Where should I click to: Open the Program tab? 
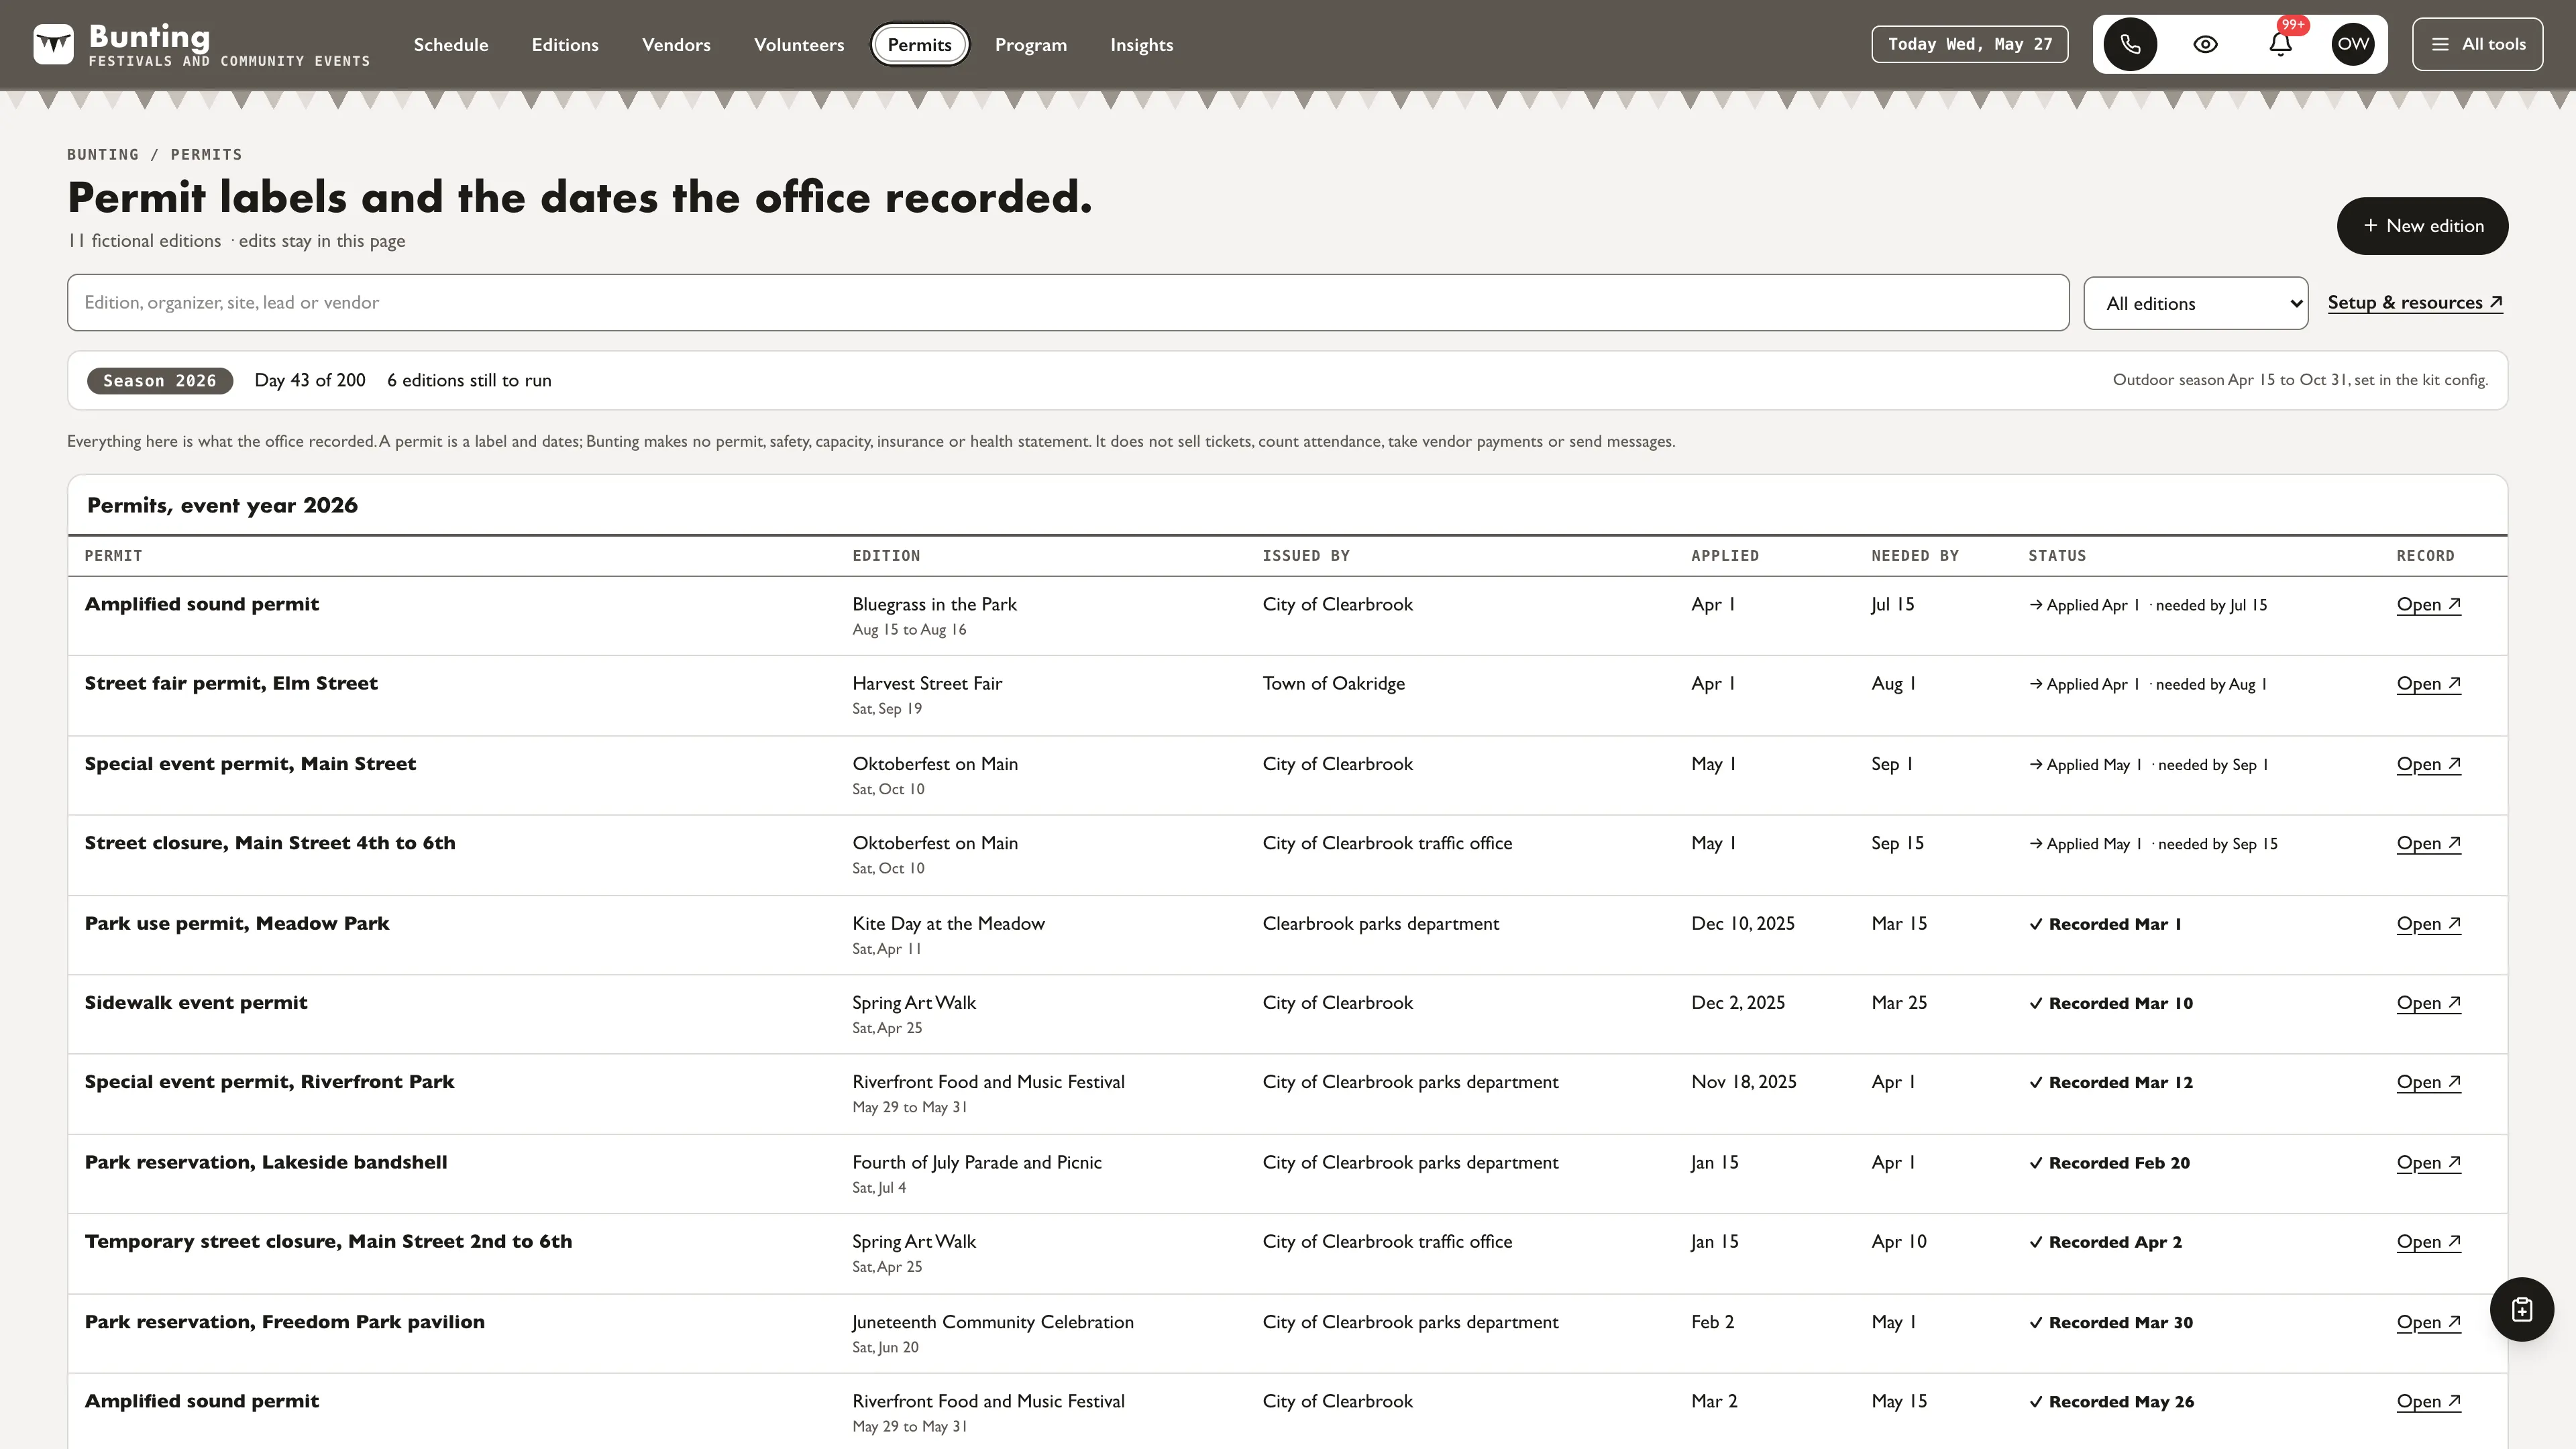pyautogui.click(x=1030, y=45)
